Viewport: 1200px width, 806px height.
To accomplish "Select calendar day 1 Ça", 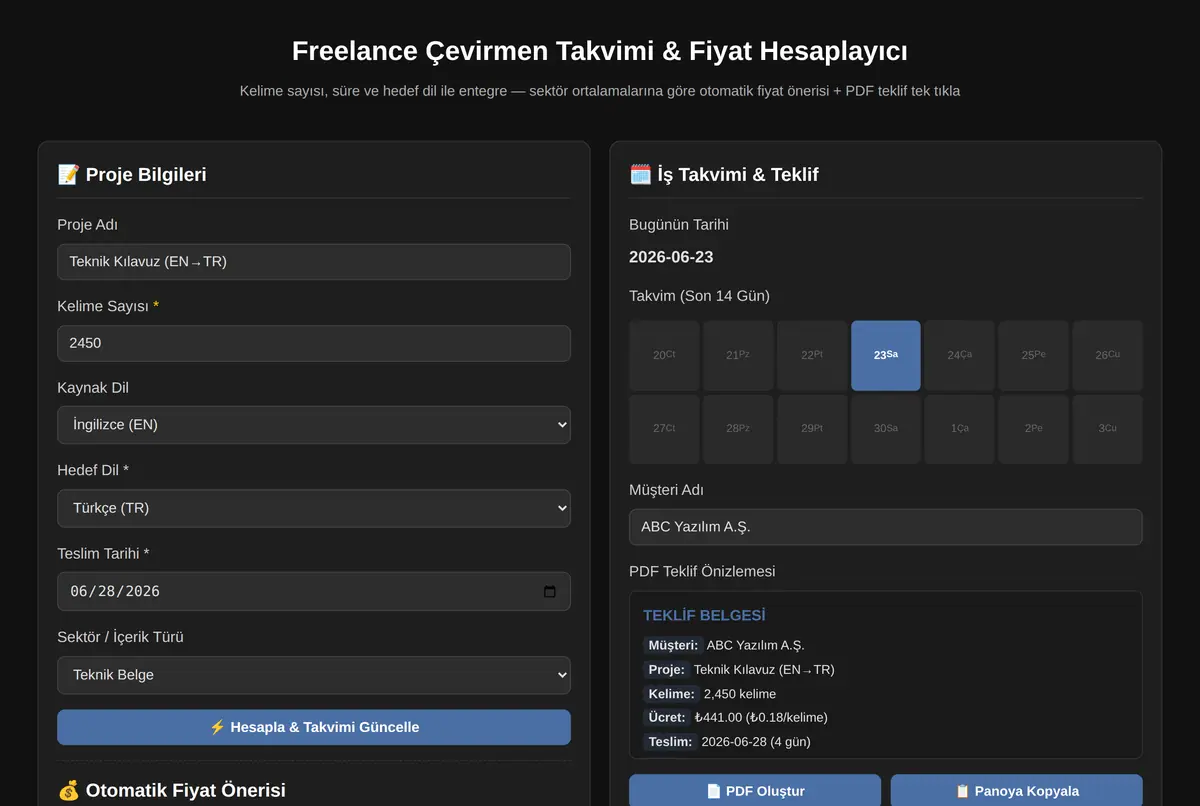I will 960,429.
